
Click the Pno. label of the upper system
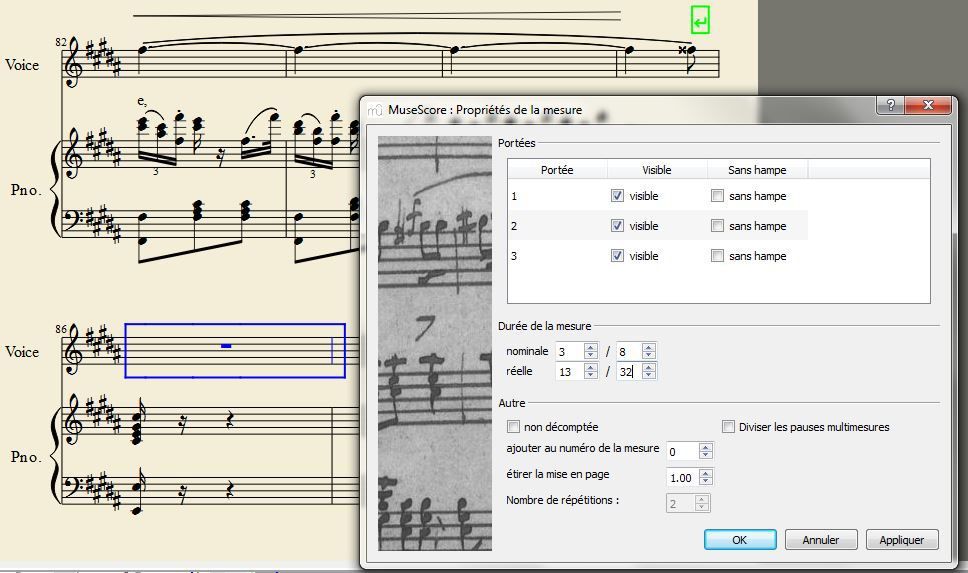pyautogui.click(x=26, y=190)
